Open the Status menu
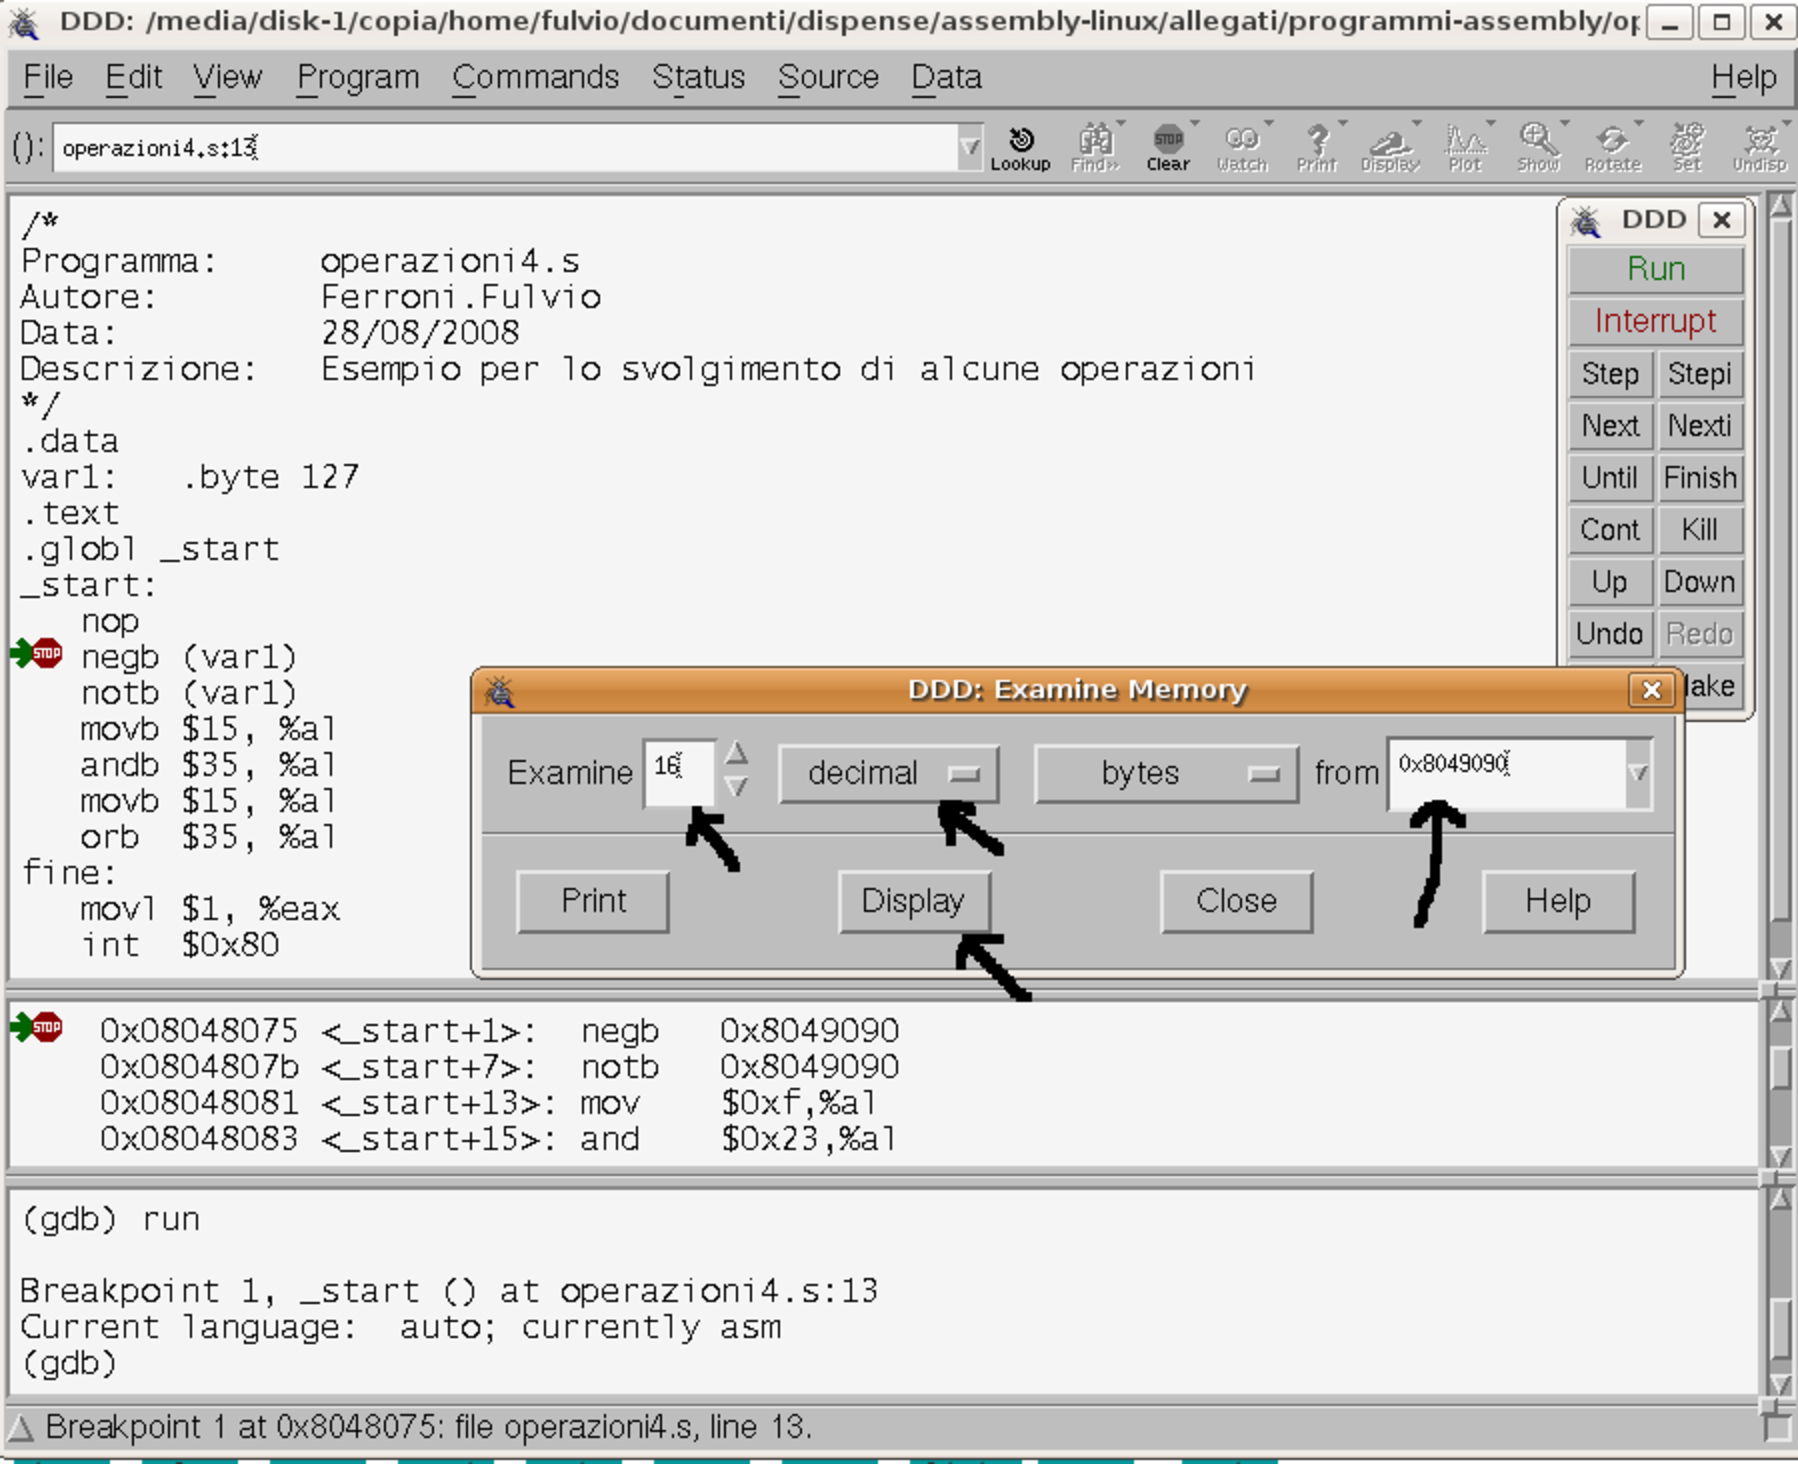Image resolution: width=1798 pixels, height=1464 pixels. (x=698, y=77)
